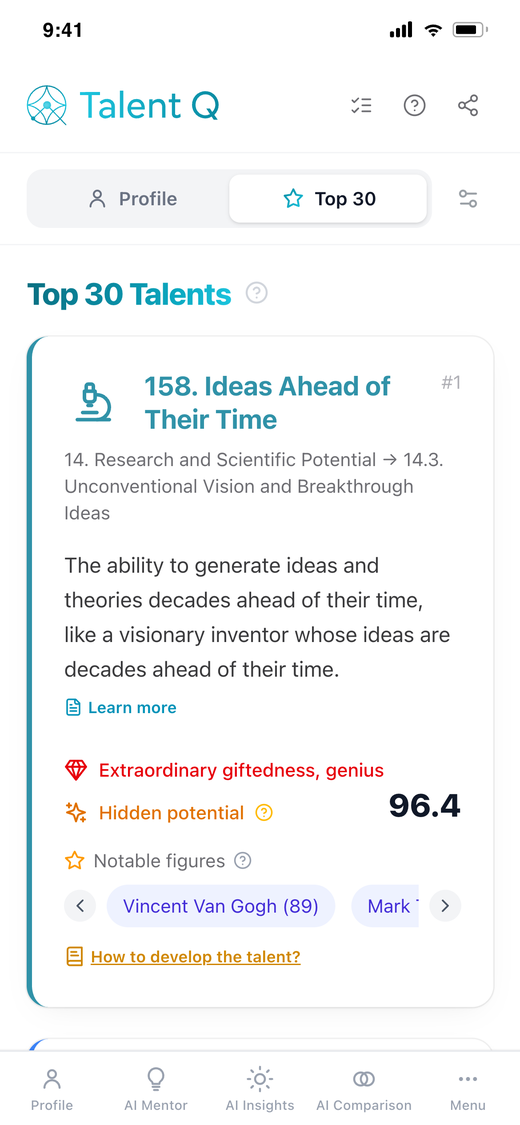Open the filter sliders settings icon
The height and width of the screenshot is (1125, 520).
pyautogui.click(x=468, y=199)
